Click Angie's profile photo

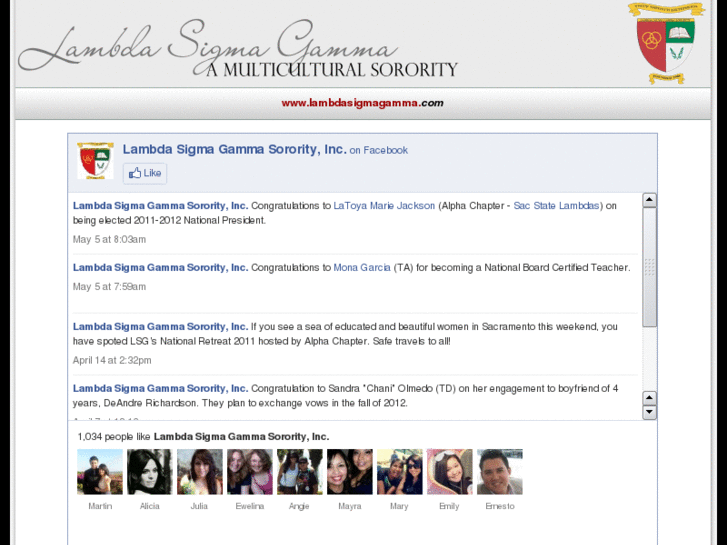click(x=300, y=472)
